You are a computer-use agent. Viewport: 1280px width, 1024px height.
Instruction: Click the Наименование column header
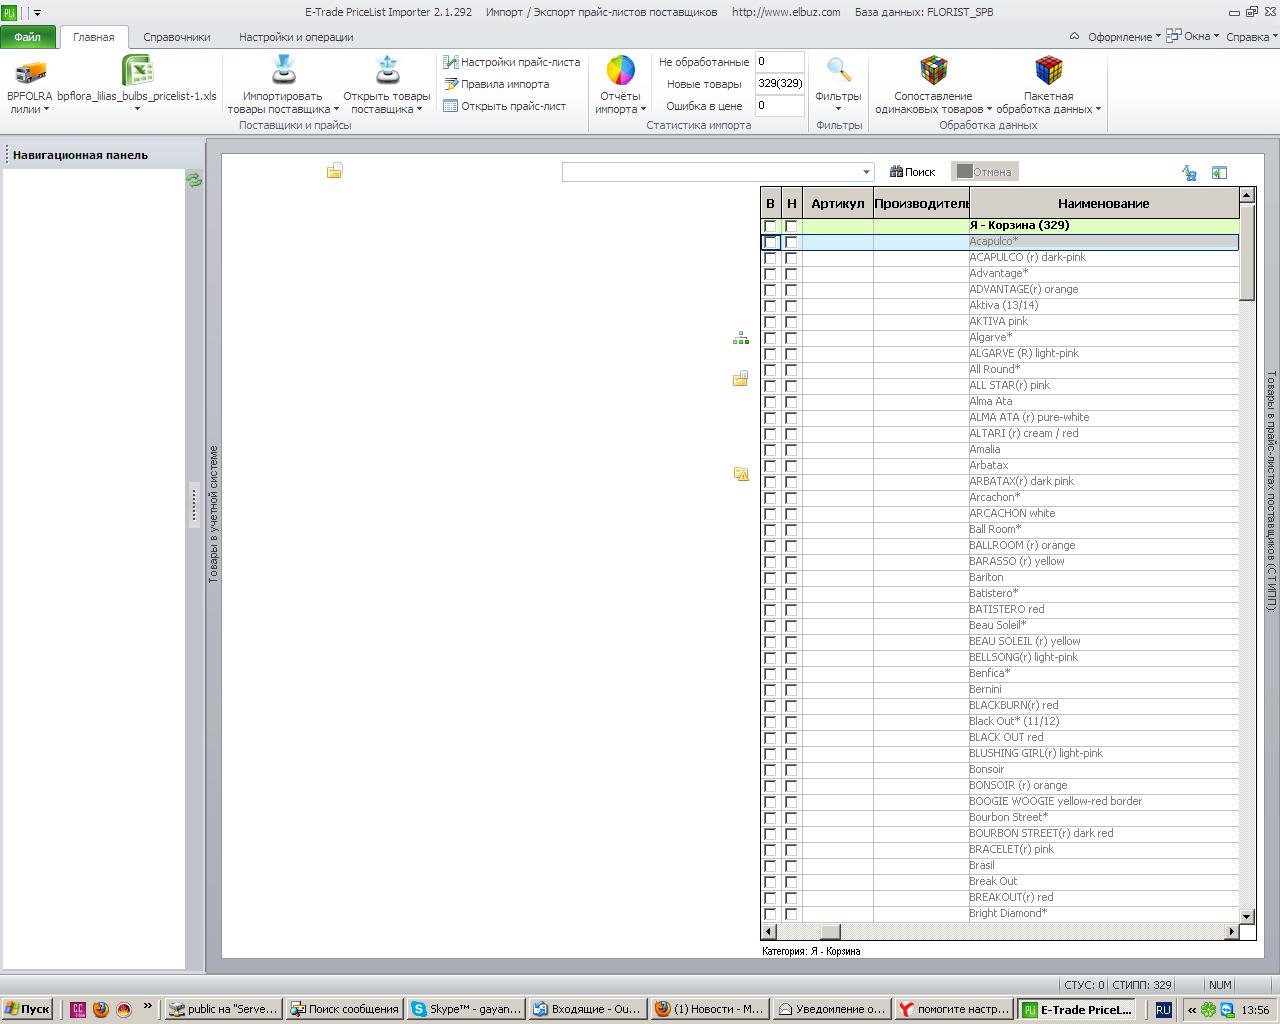(x=1103, y=203)
